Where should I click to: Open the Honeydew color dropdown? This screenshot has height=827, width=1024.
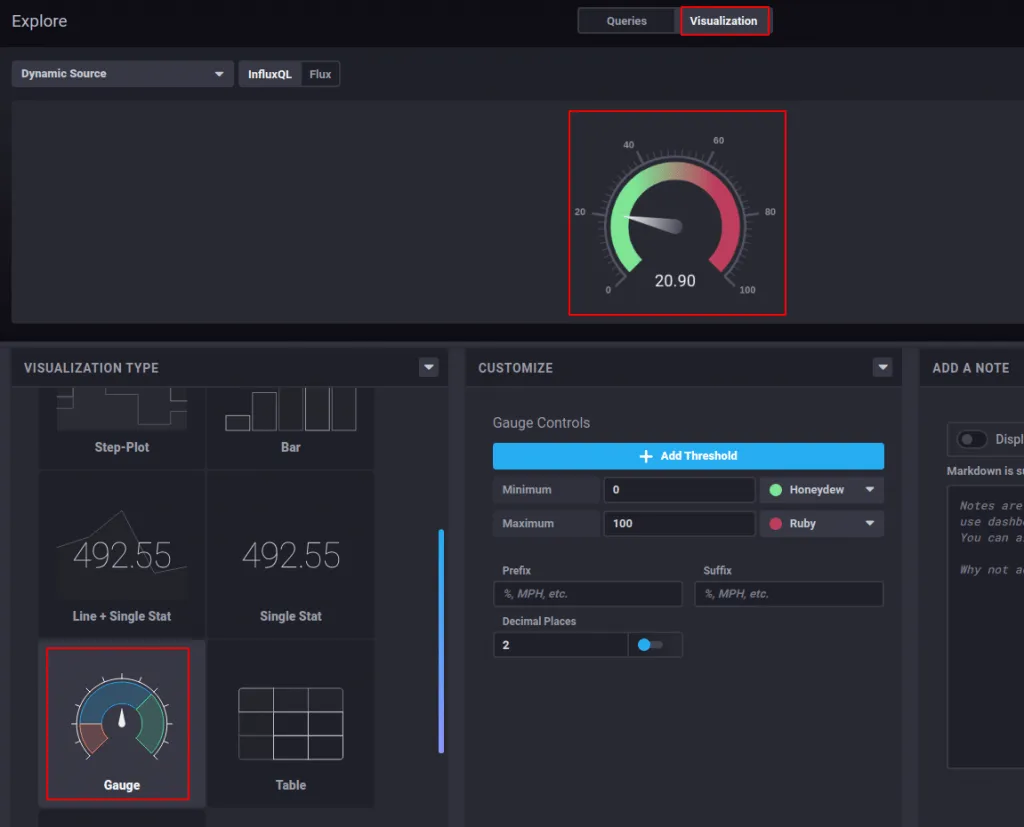pyautogui.click(x=822, y=490)
